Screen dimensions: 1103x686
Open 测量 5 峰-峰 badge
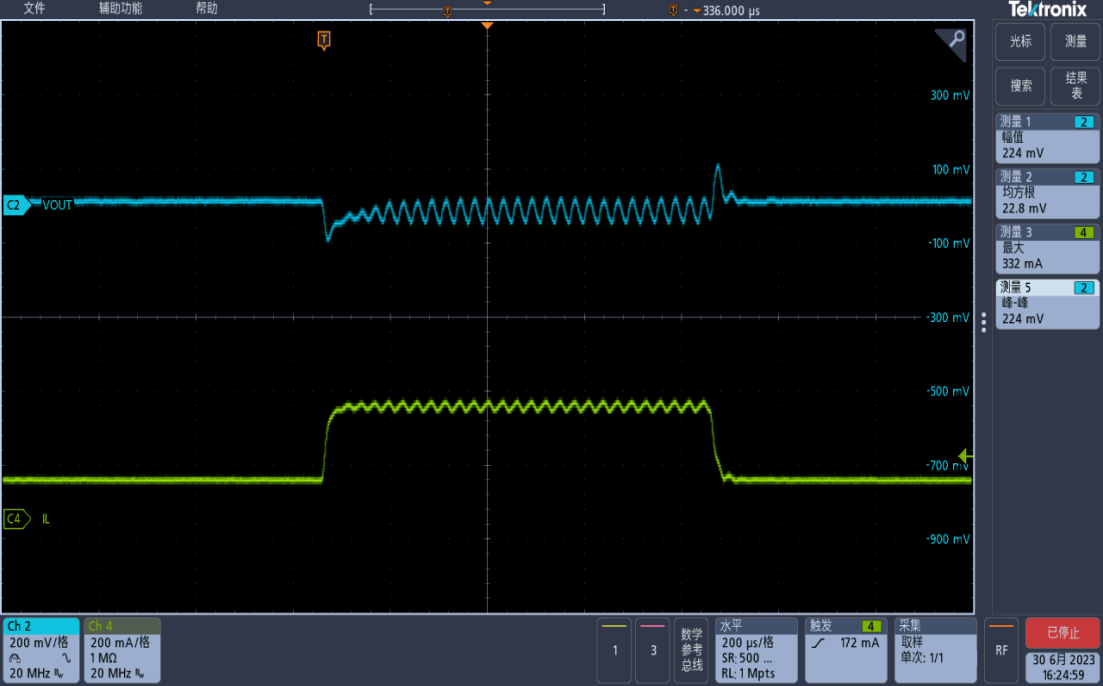[x=1047, y=303]
